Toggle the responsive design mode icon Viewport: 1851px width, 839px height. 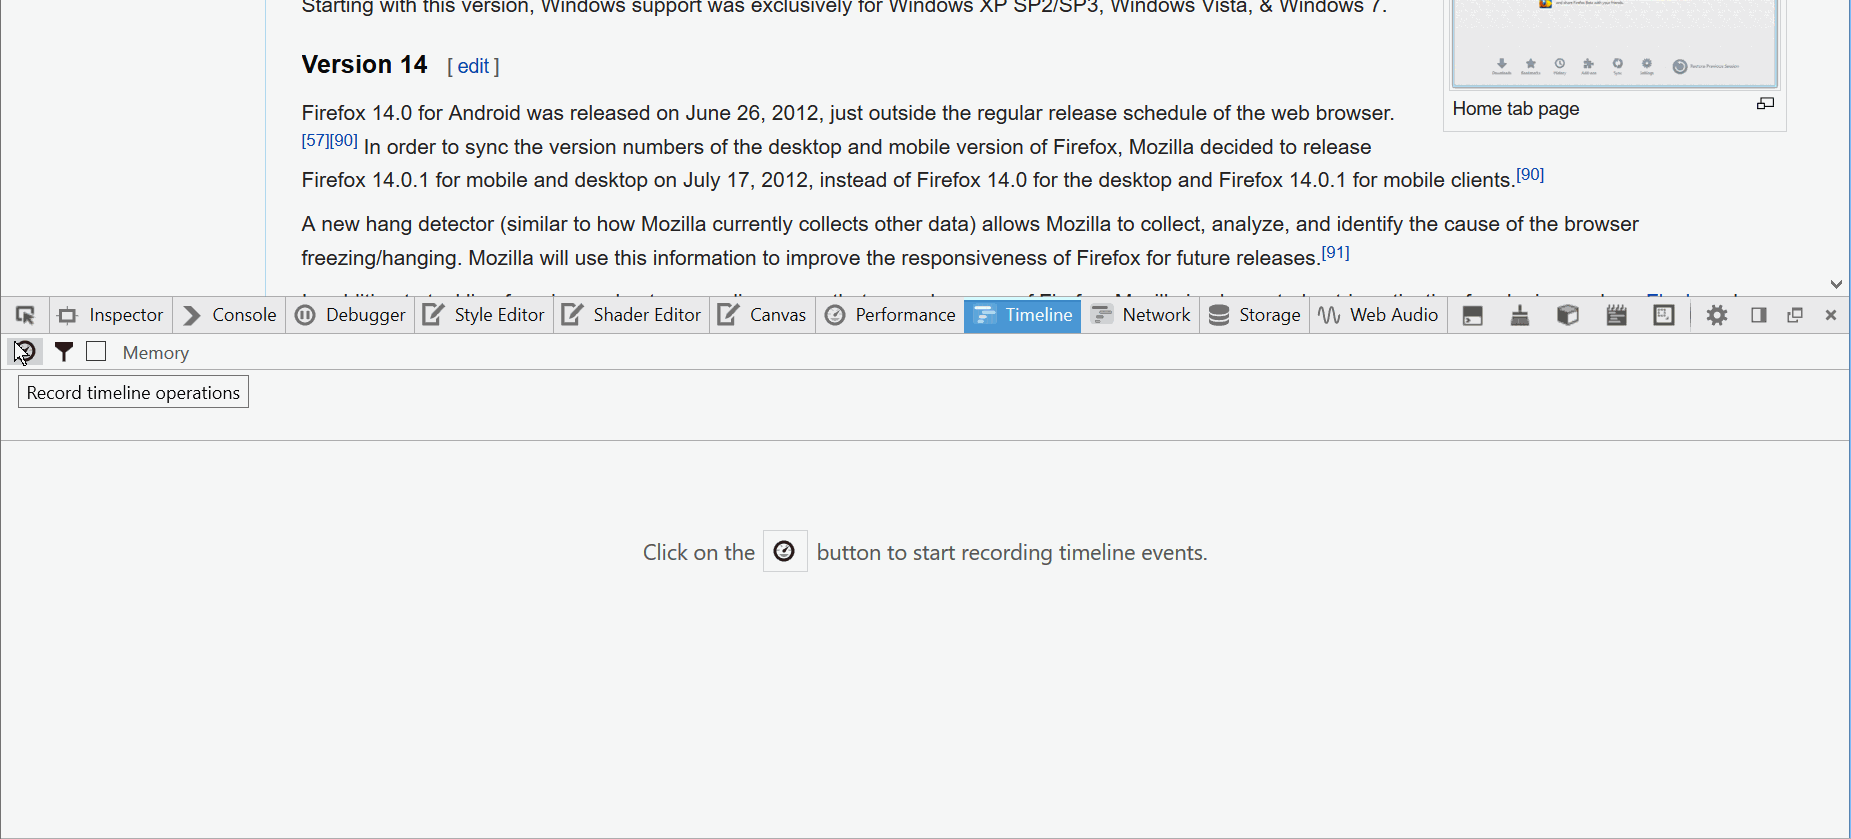[x=1664, y=316]
